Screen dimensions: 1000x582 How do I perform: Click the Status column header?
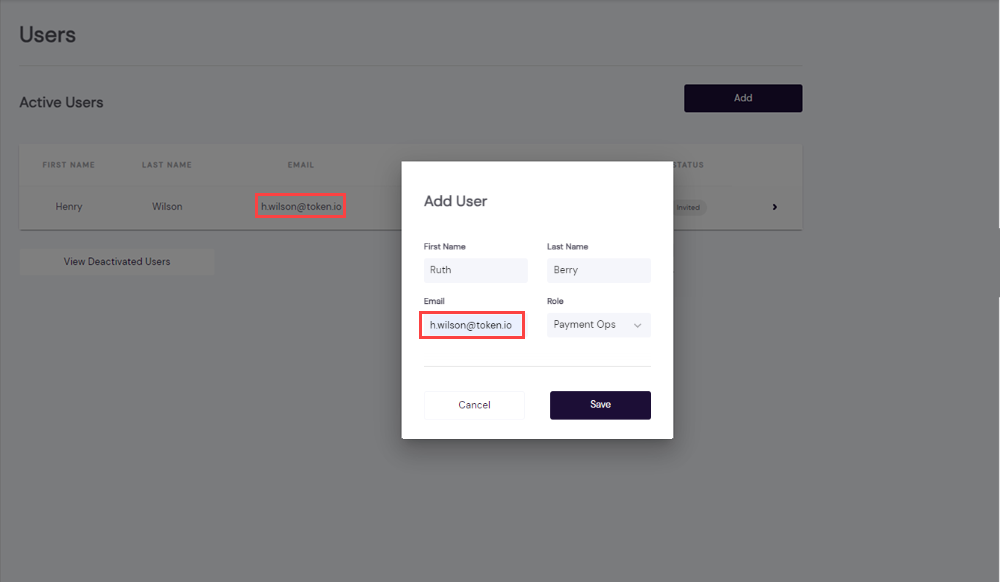[x=689, y=165]
